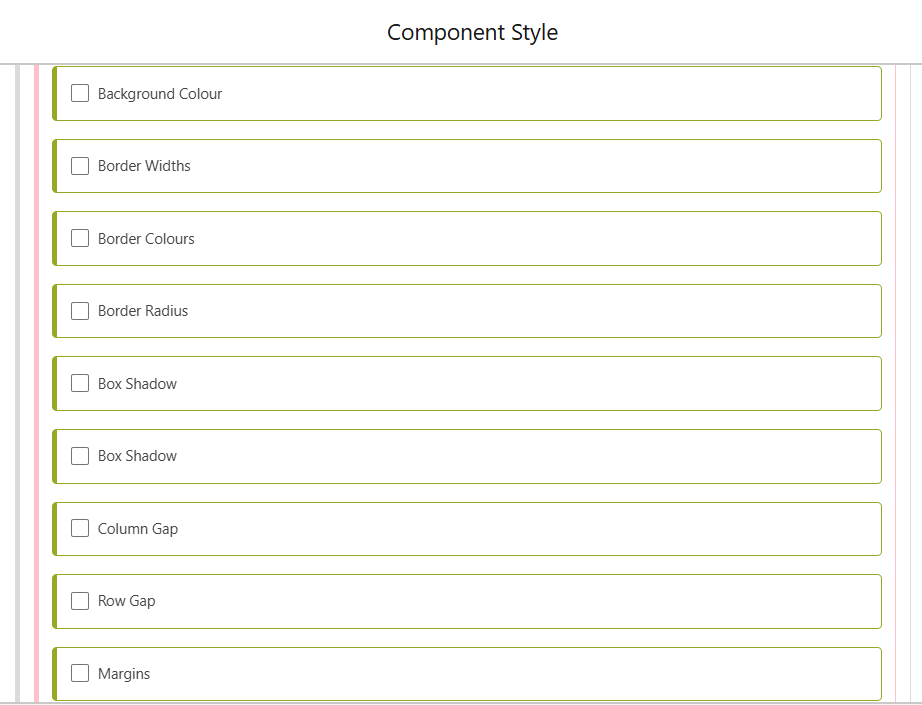Image resolution: width=922 pixels, height=705 pixels.
Task: Click the Border Radius label text
Action: (143, 311)
